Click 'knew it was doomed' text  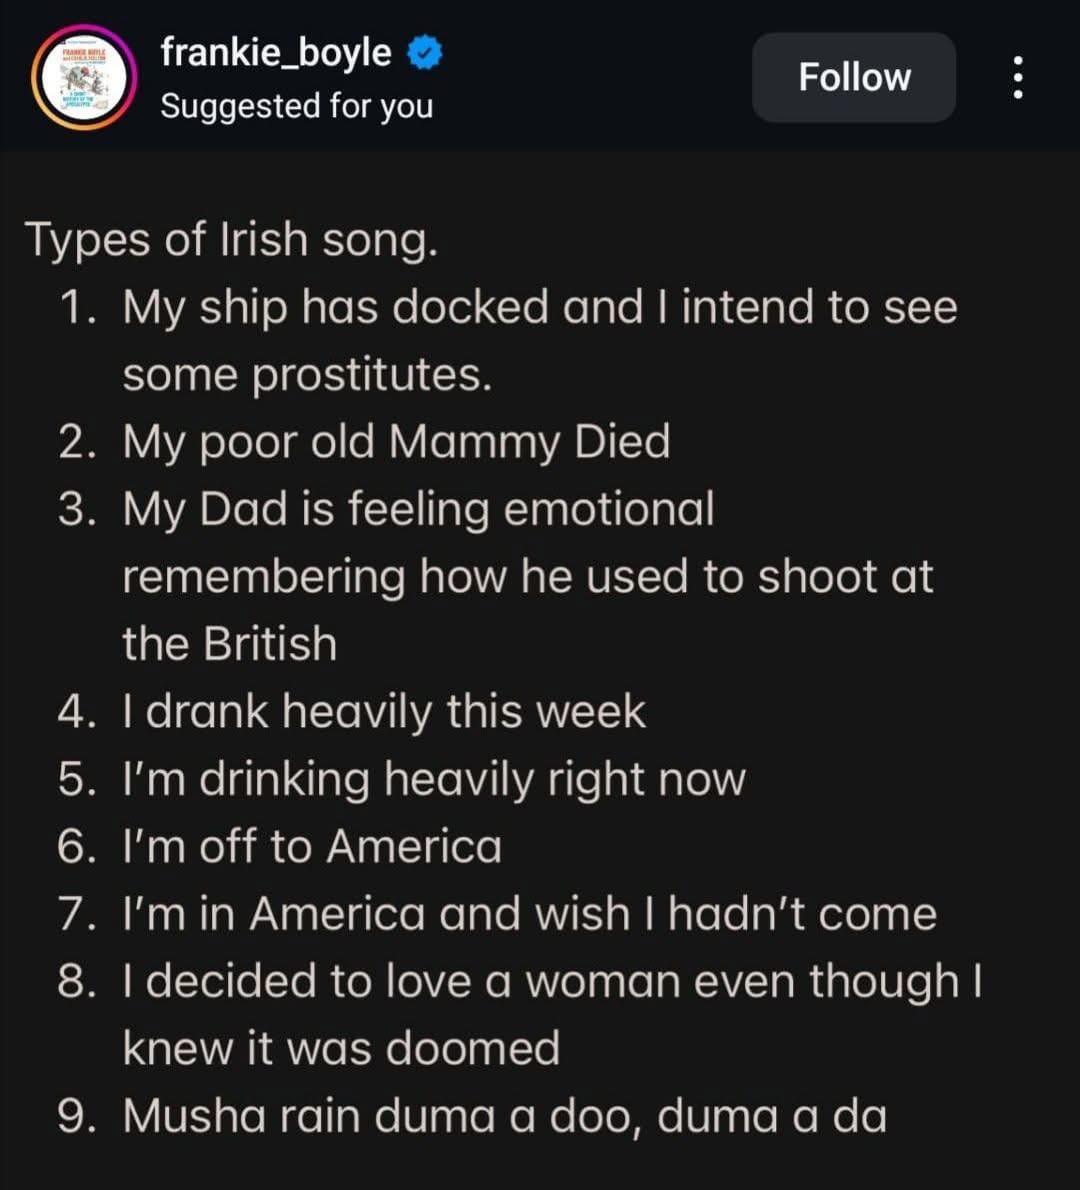[342, 1049]
